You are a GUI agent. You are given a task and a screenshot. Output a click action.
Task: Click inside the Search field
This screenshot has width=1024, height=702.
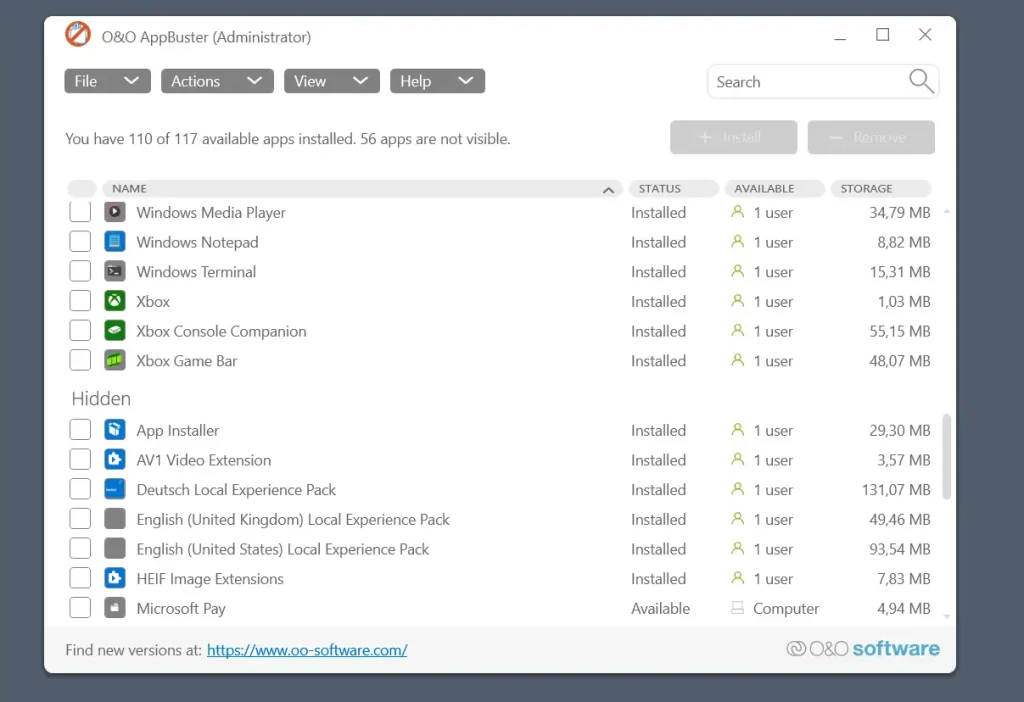pos(800,81)
